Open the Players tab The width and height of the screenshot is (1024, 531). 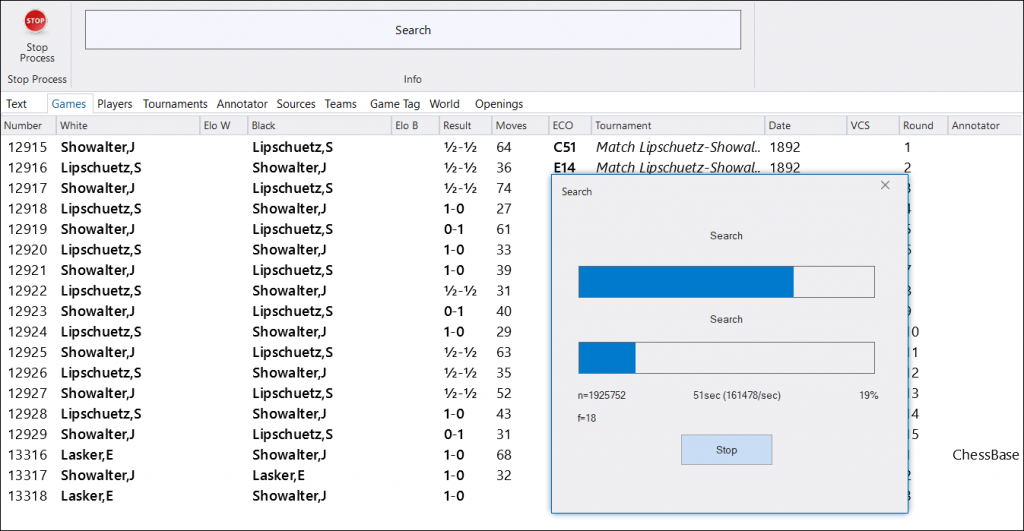pos(115,104)
